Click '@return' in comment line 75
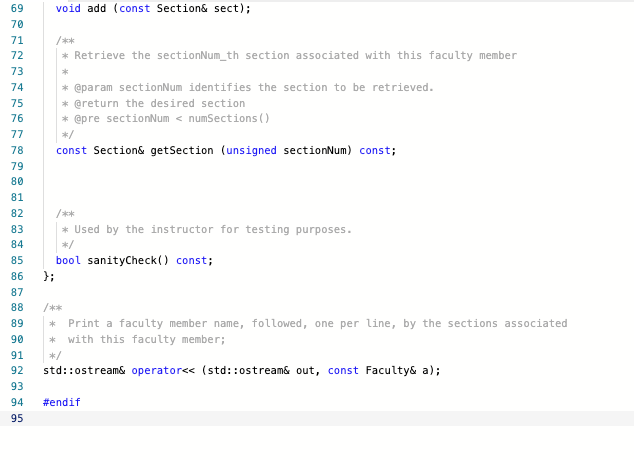The height and width of the screenshot is (460, 634). 97,103
